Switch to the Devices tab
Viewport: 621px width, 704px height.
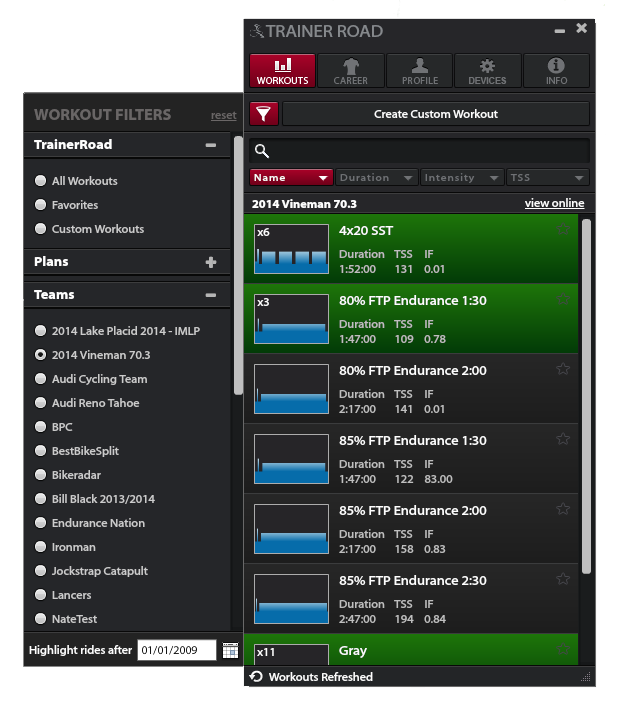coord(488,70)
